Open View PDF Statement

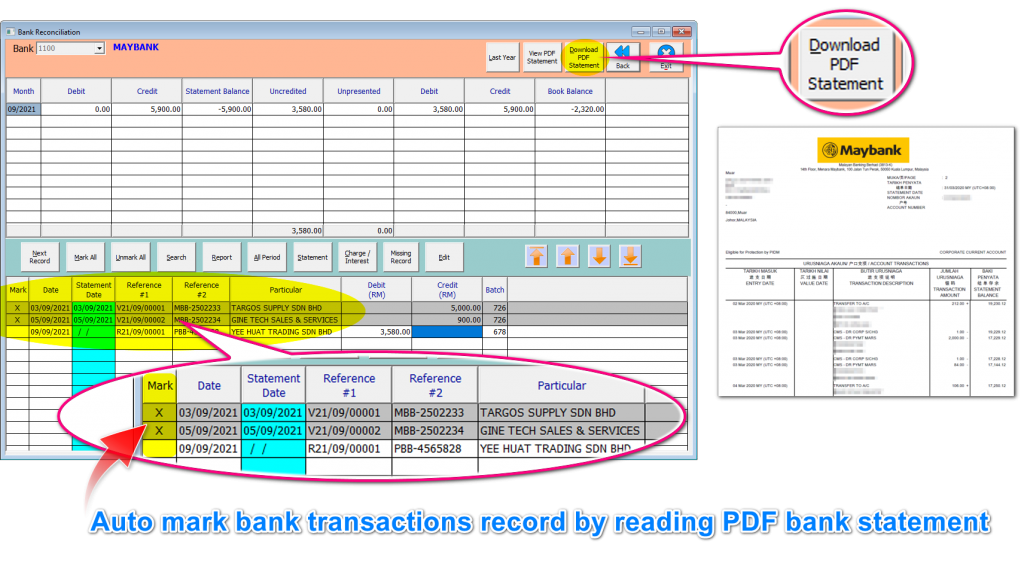pos(542,57)
